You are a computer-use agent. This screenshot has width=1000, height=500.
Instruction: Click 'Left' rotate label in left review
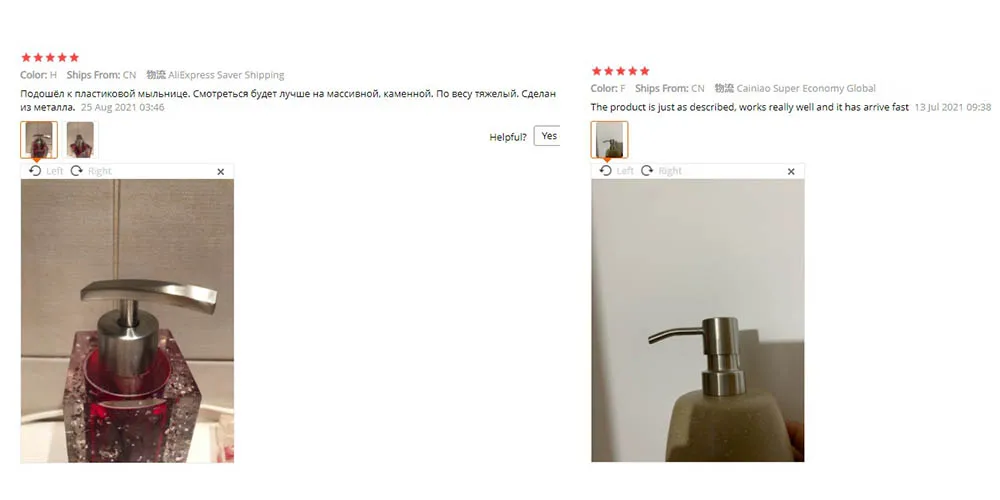click(55, 171)
